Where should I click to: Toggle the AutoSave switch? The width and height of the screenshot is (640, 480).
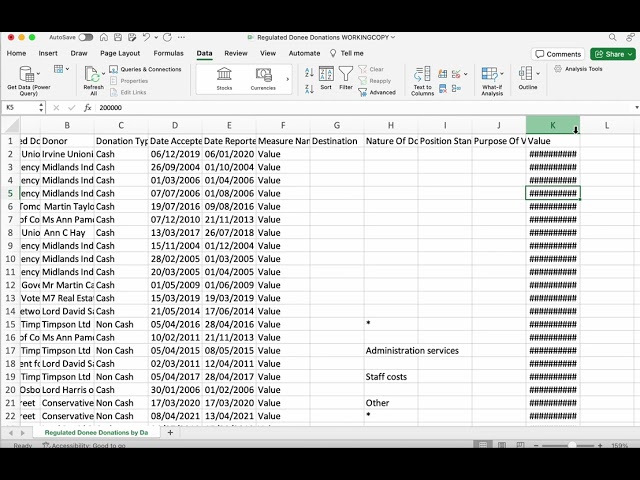tap(86, 37)
